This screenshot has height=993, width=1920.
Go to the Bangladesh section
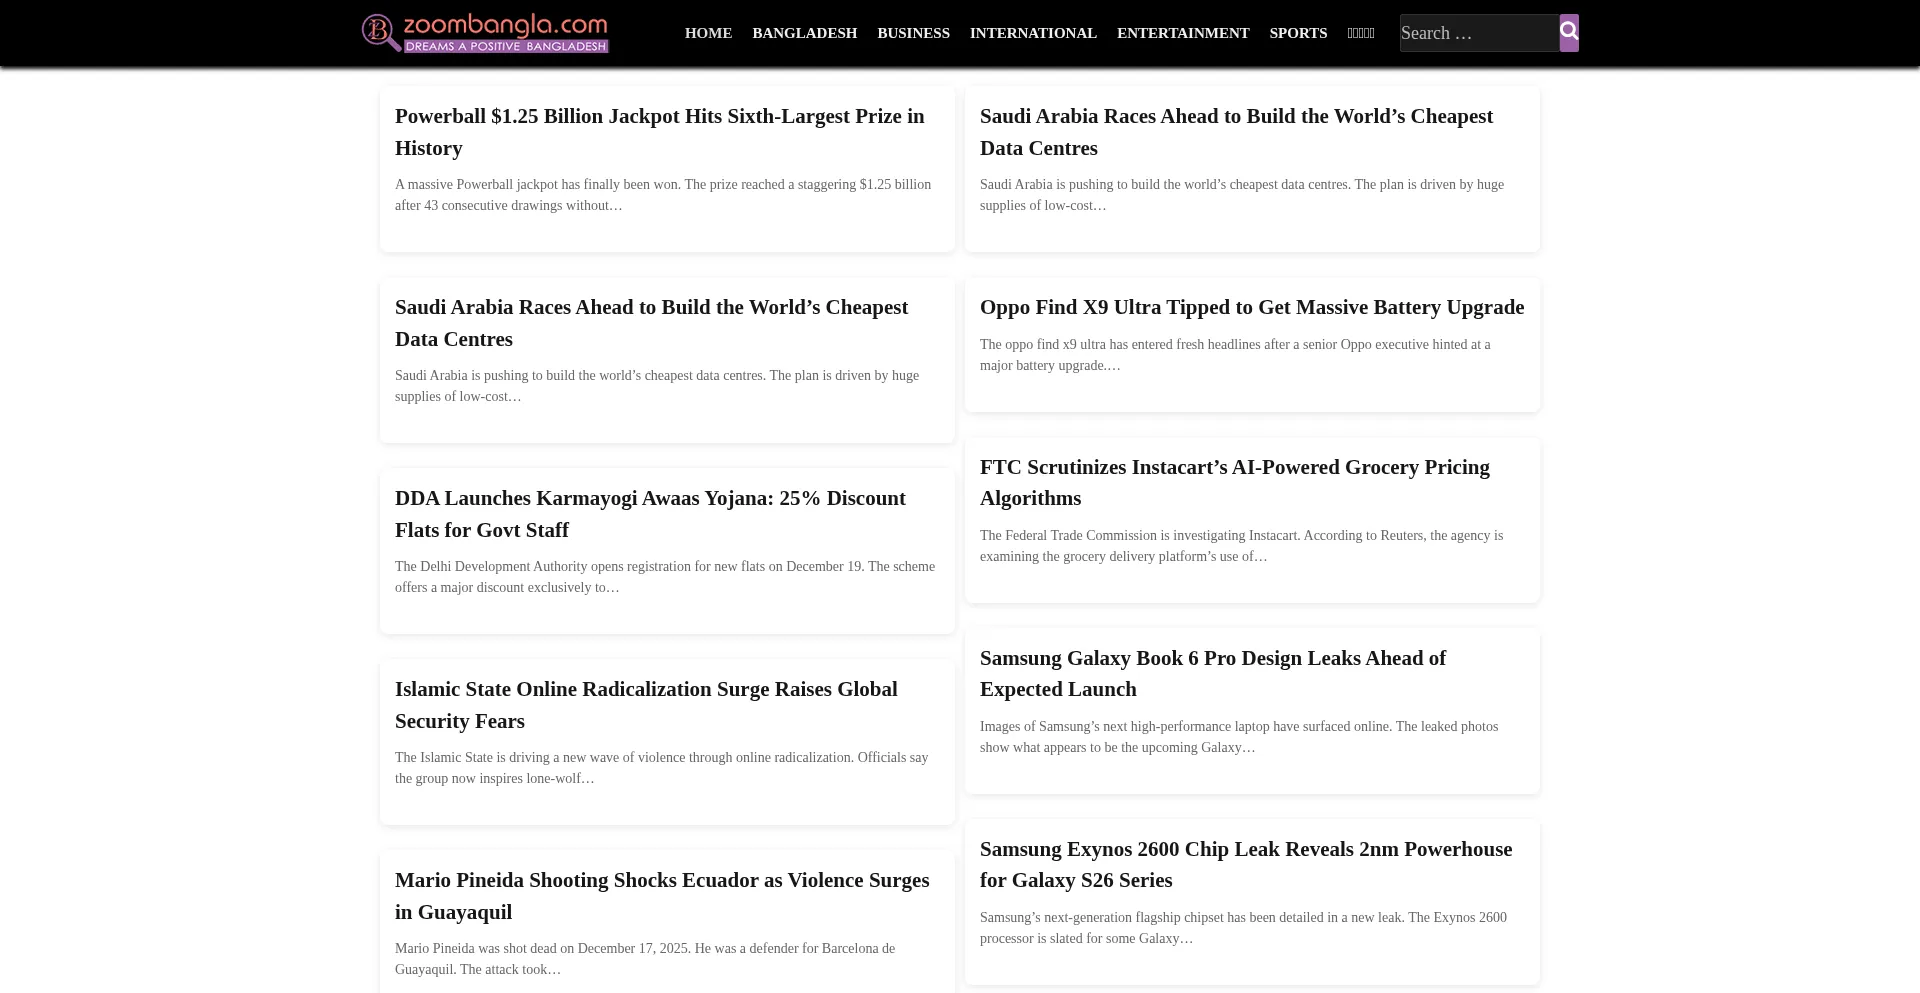pyautogui.click(x=804, y=33)
